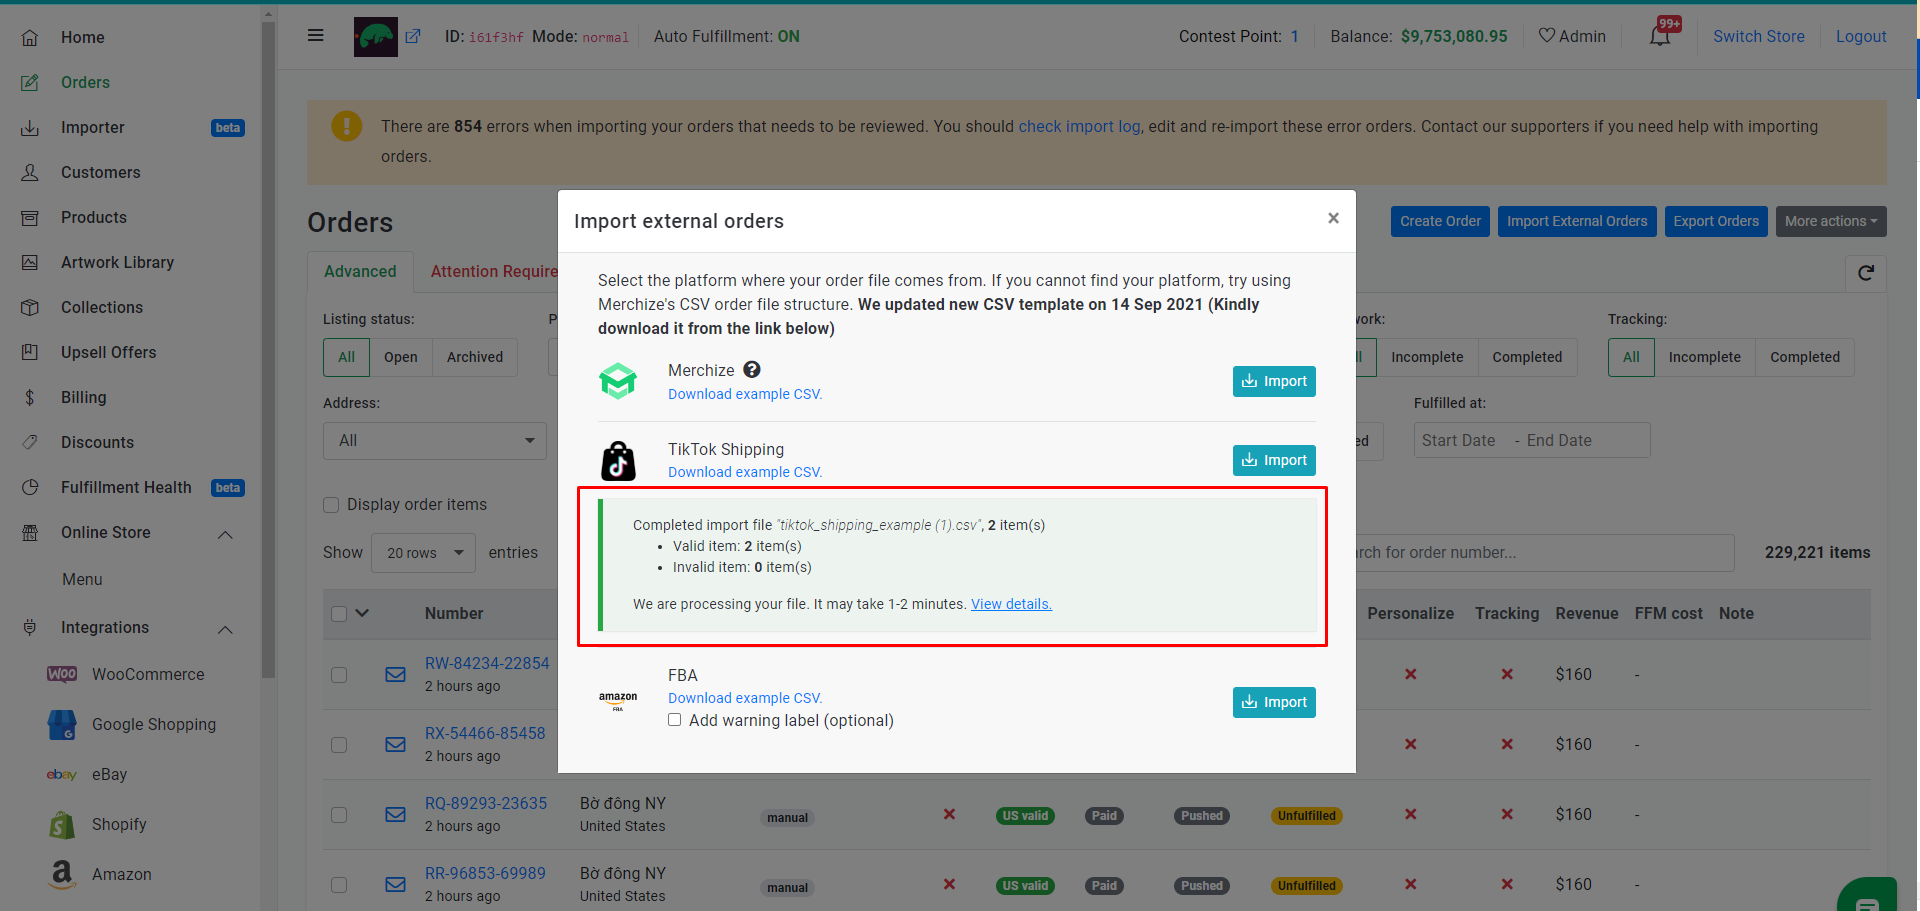Toggle the select-all orders checkbox

click(339, 614)
